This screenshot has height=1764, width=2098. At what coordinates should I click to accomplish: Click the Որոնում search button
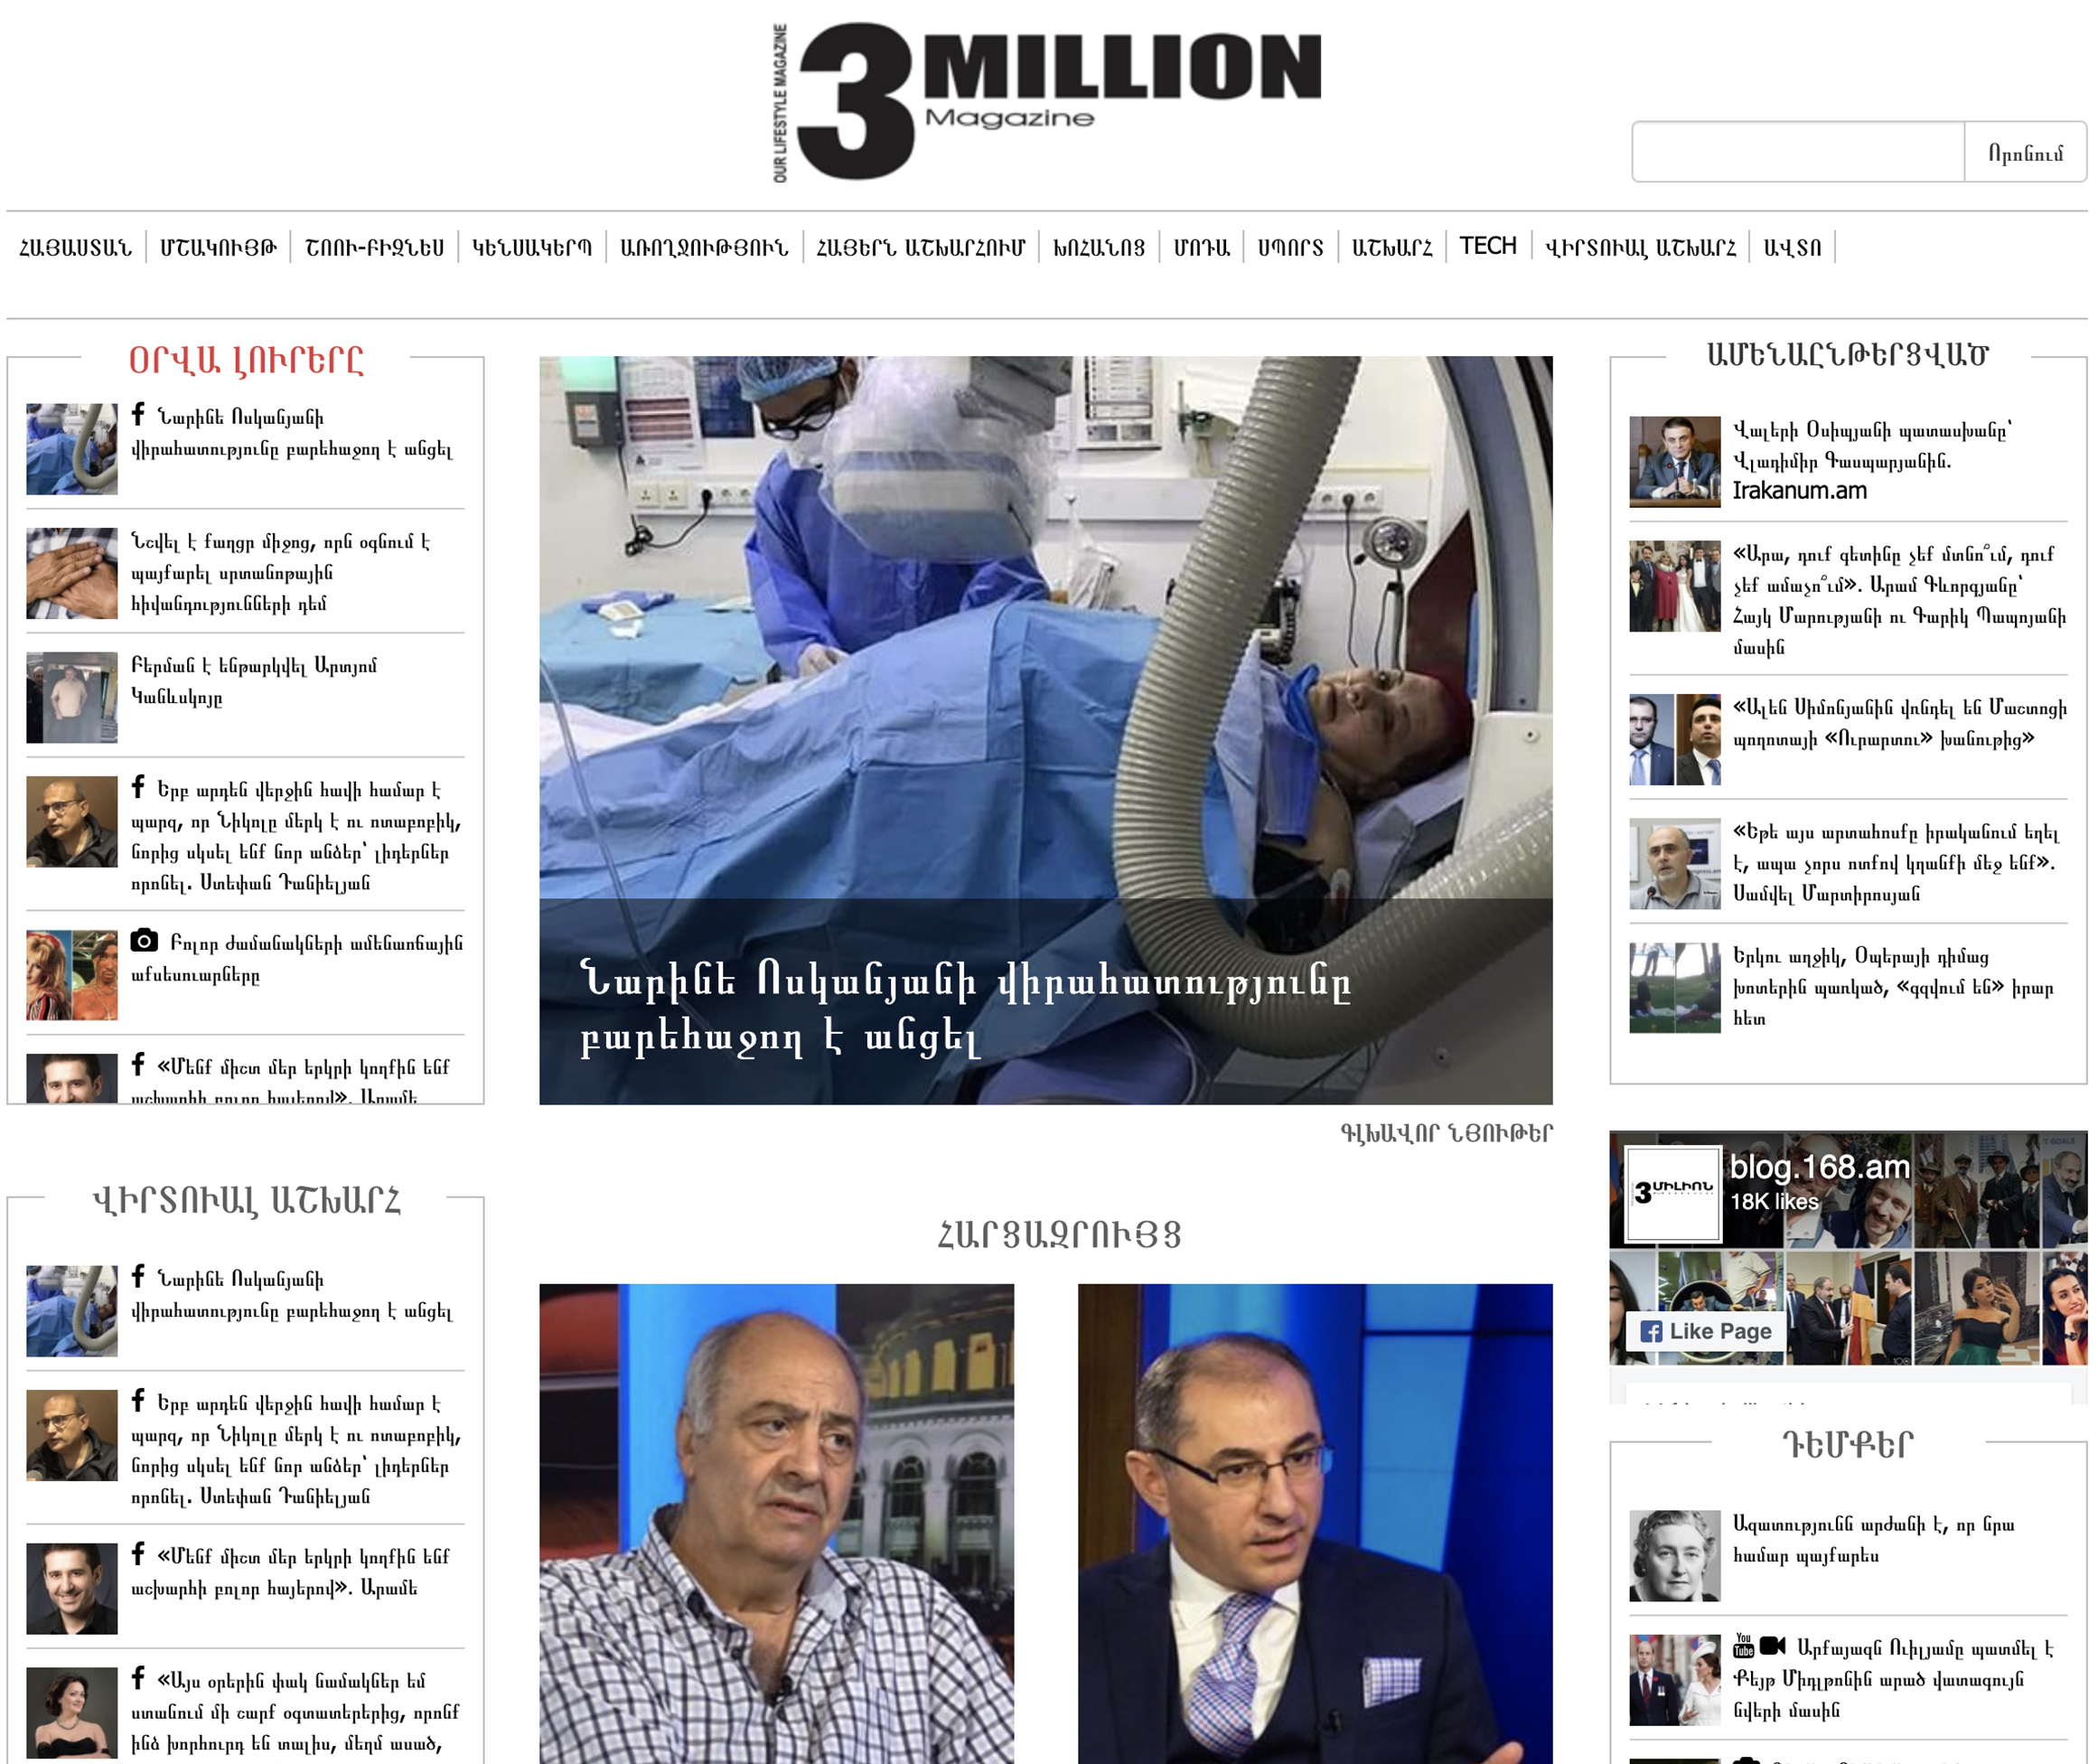2025,152
